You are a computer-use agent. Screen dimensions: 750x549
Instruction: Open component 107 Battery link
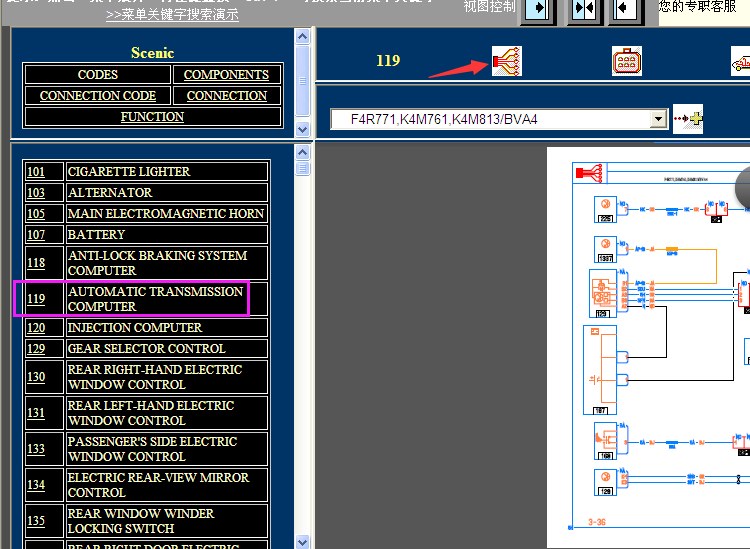click(36, 235)
